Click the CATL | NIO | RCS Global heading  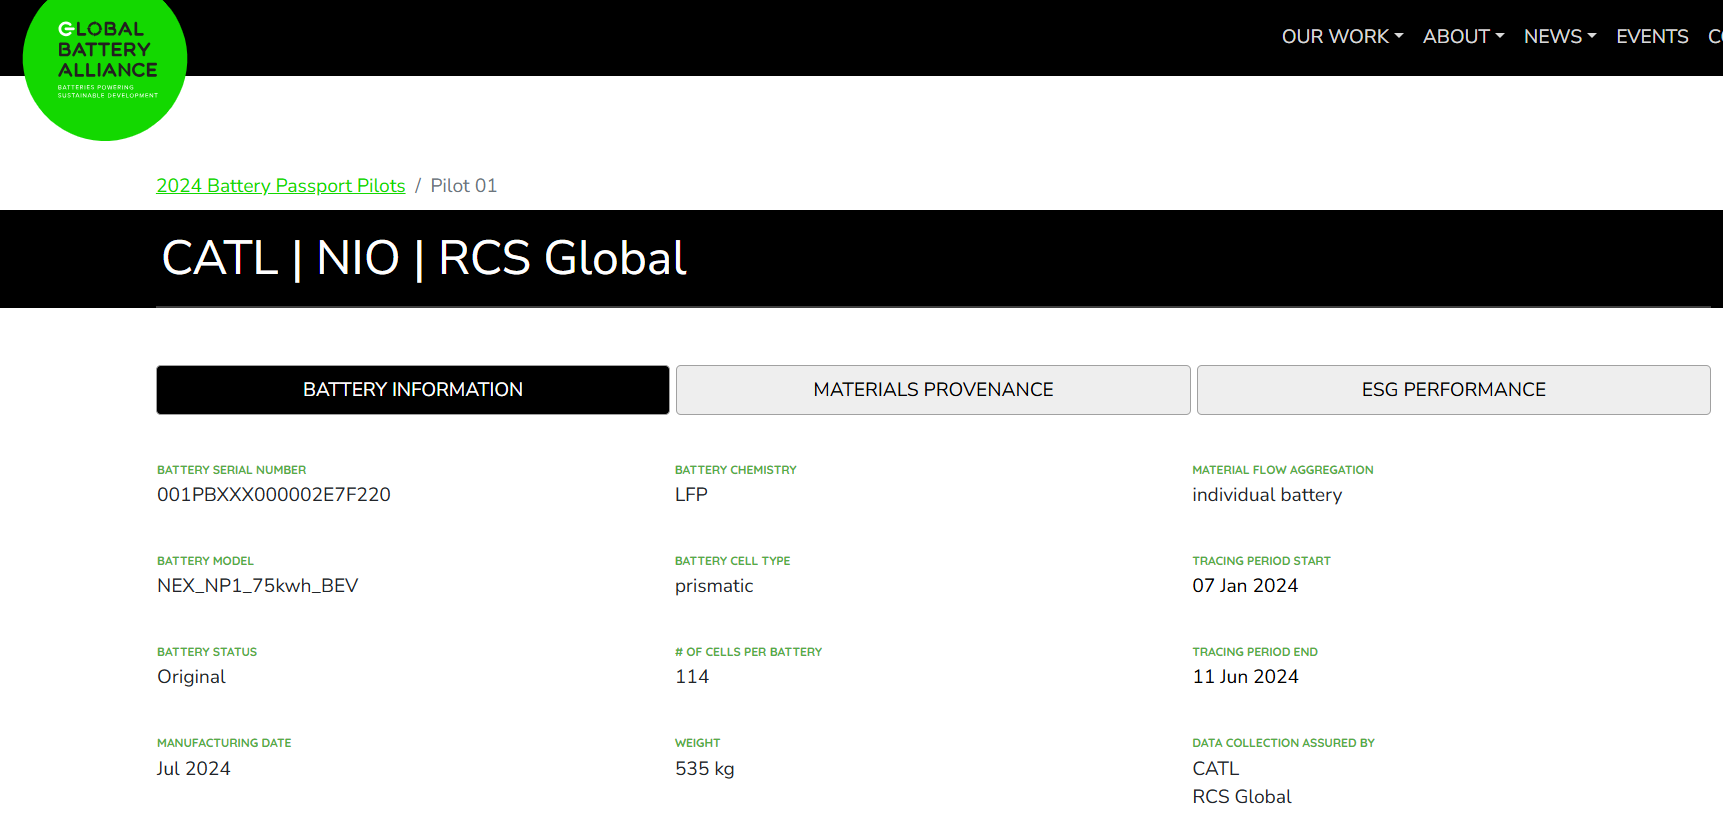point(424,259)
